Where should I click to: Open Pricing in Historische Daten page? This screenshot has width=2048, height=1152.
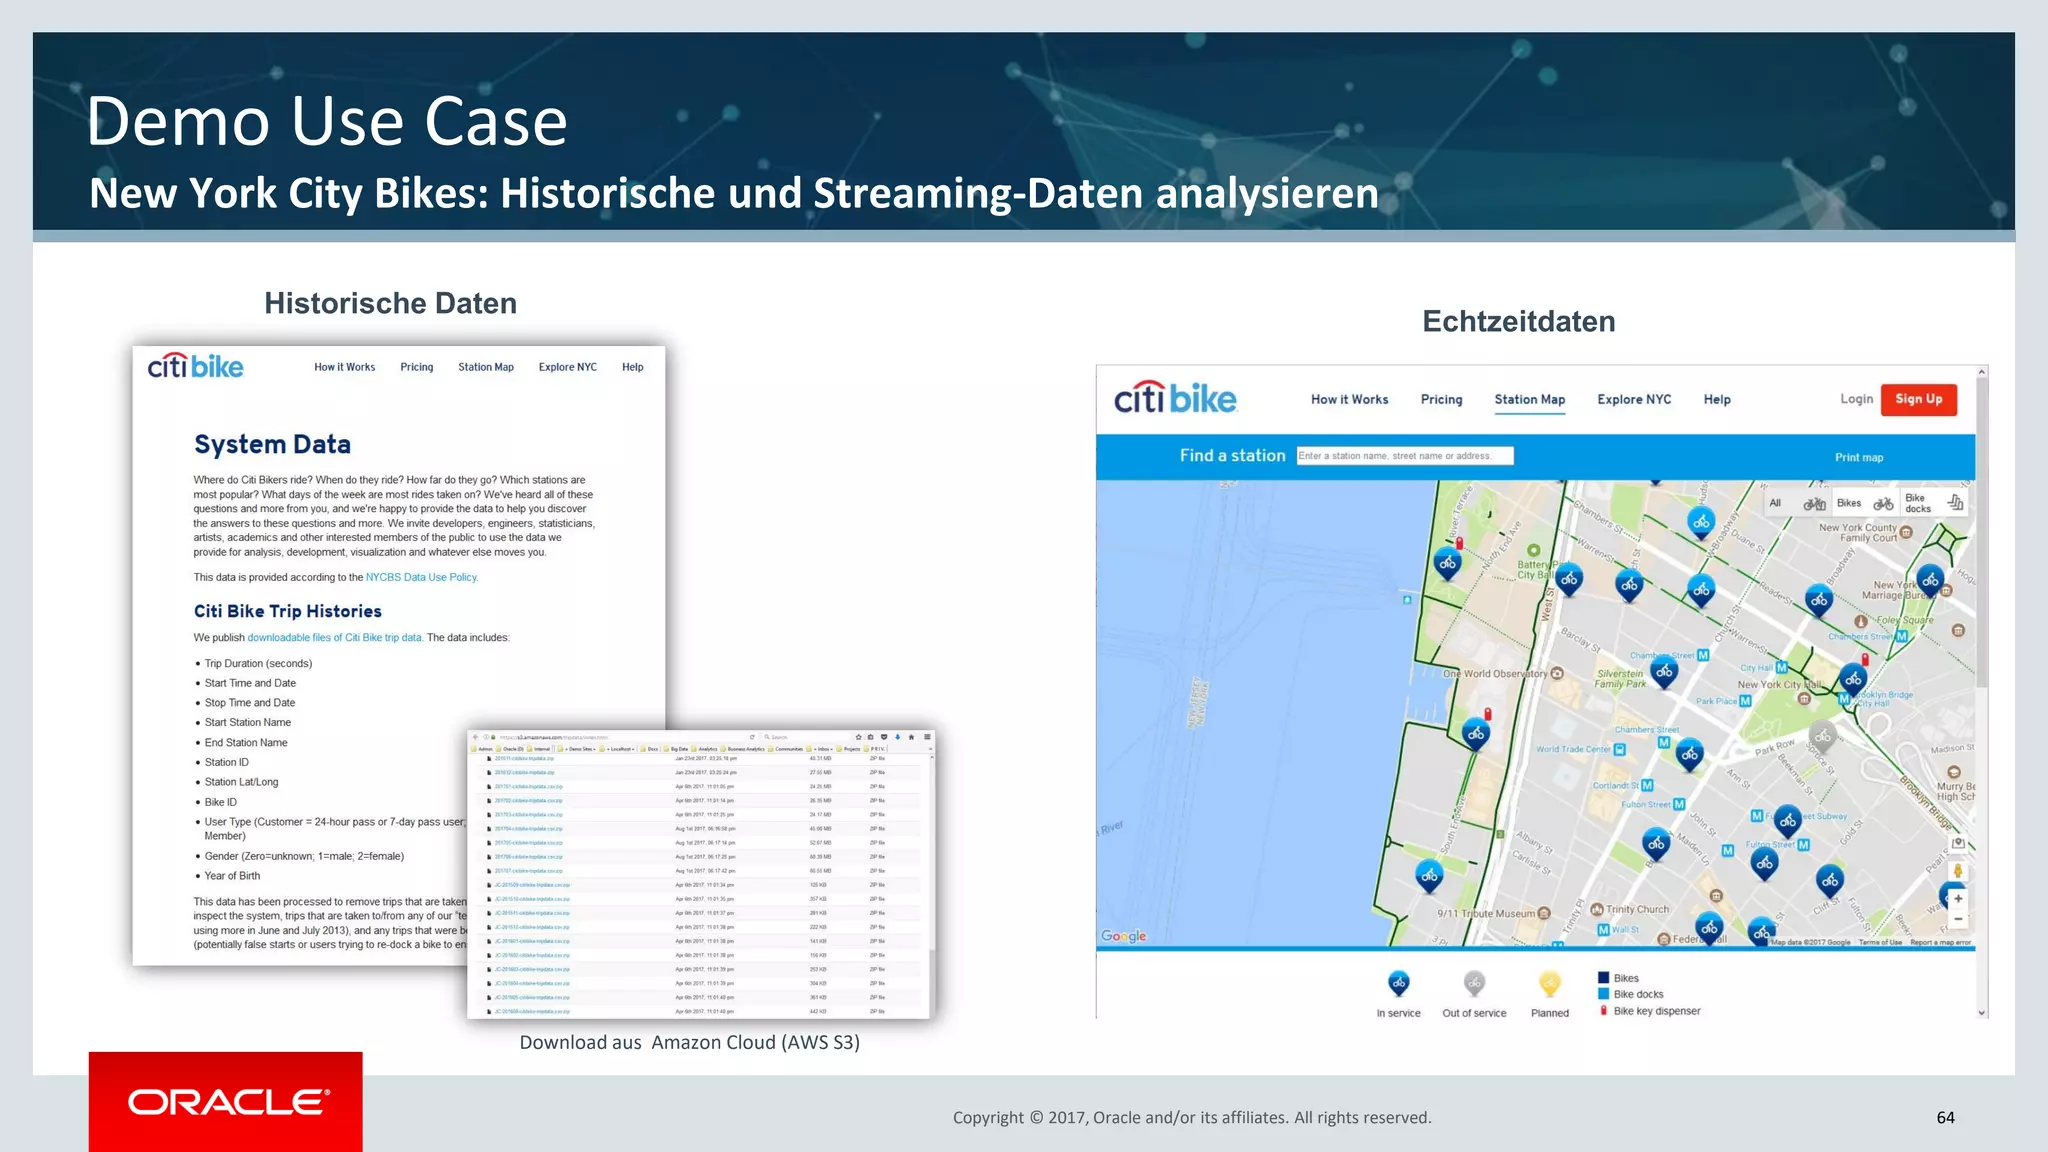point(416,367)
